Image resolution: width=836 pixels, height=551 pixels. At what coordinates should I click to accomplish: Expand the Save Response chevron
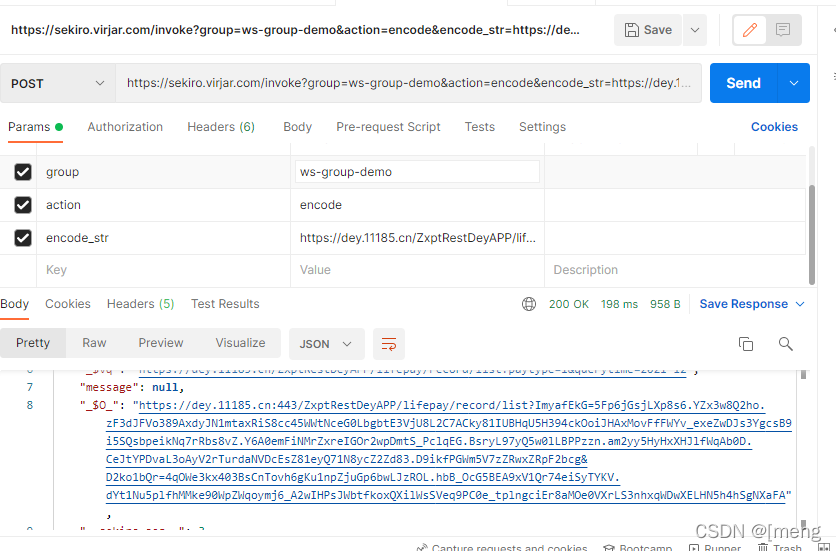(x=800, y=304)
